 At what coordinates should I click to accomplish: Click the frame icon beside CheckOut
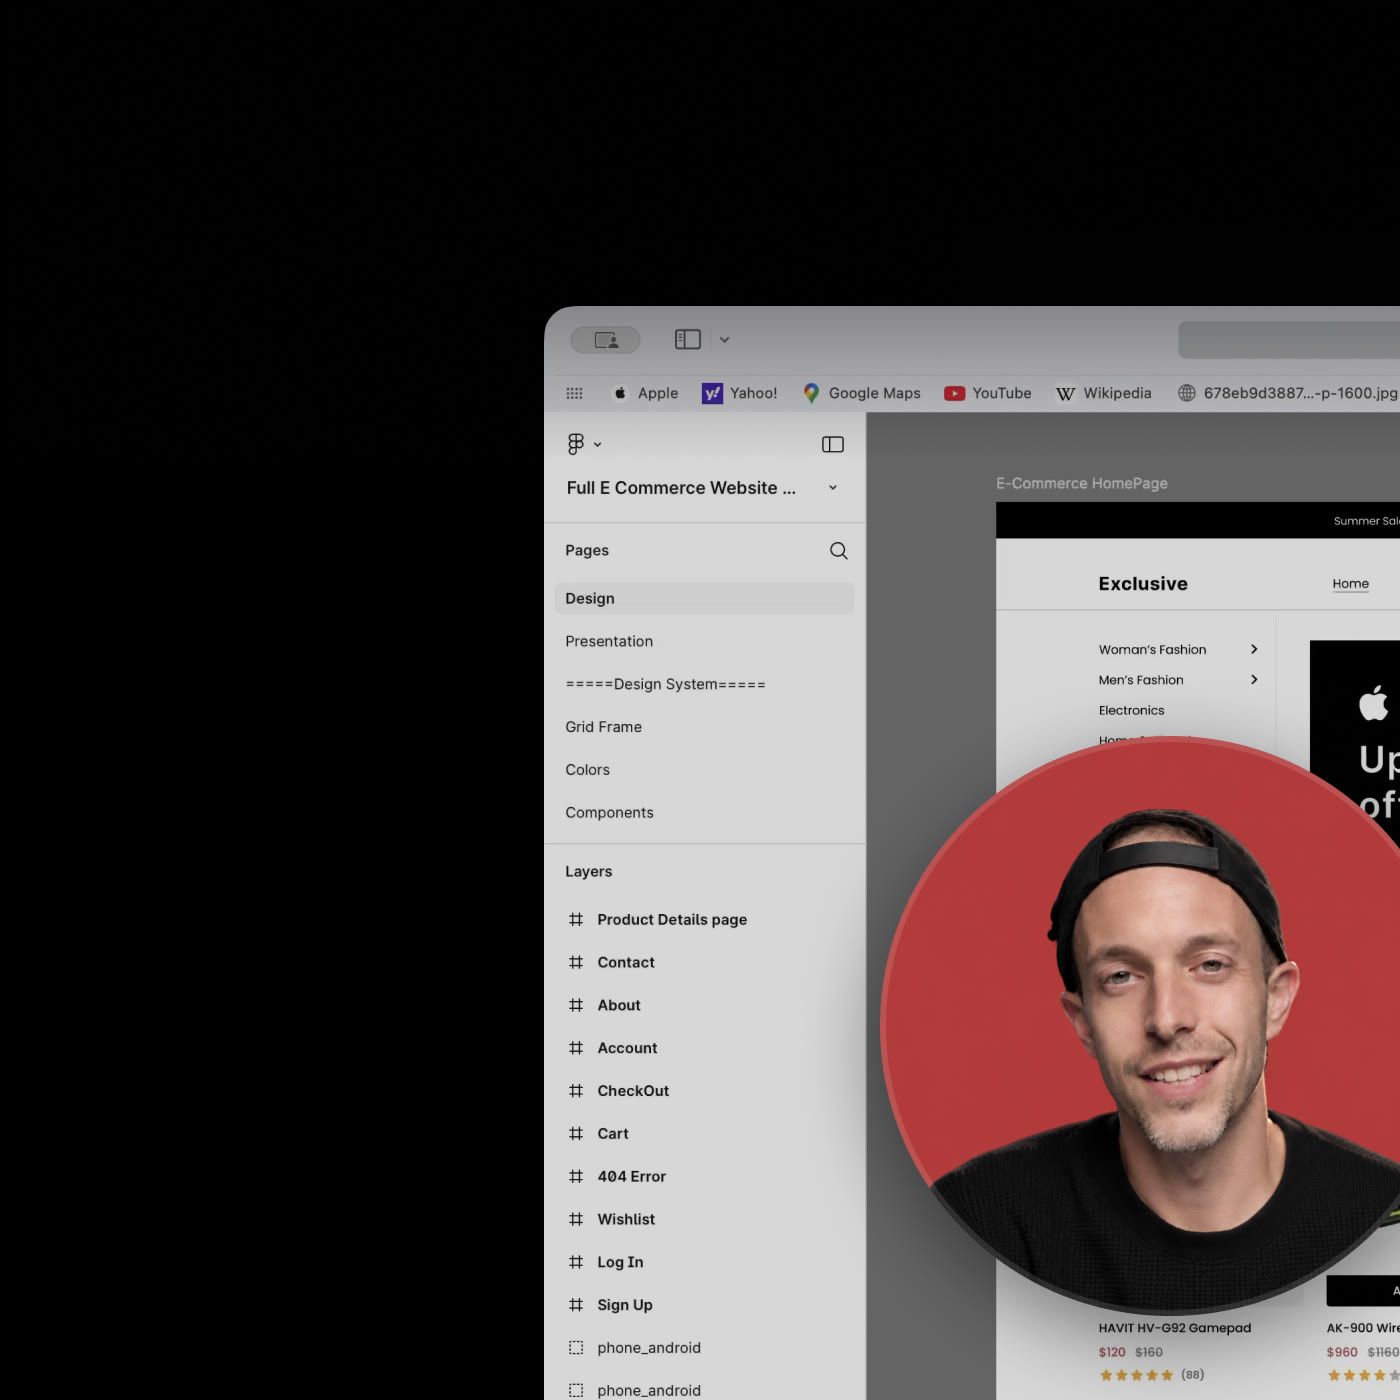click(576, 1091)
